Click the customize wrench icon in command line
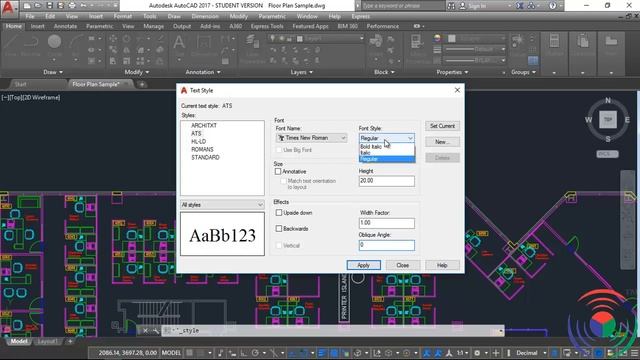The height and width of the screenshot is (360, 640). click(156, 331)
